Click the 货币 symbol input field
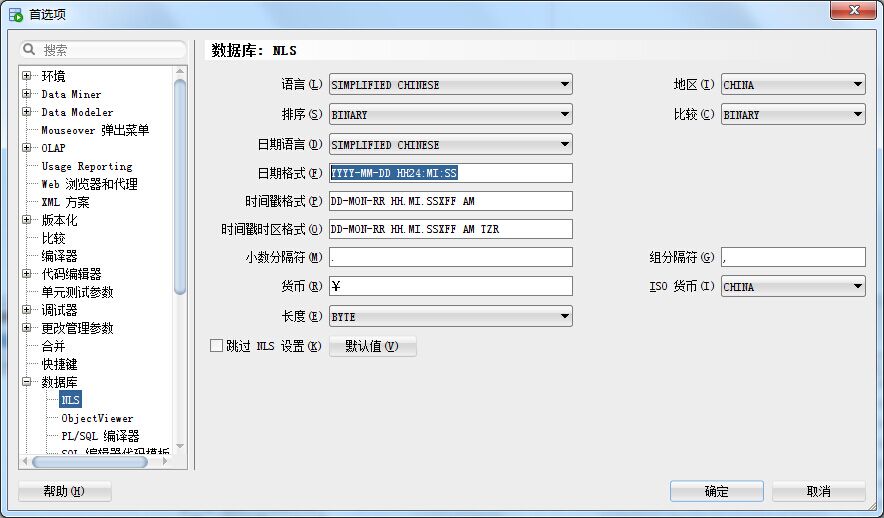 tap(451, 286)
